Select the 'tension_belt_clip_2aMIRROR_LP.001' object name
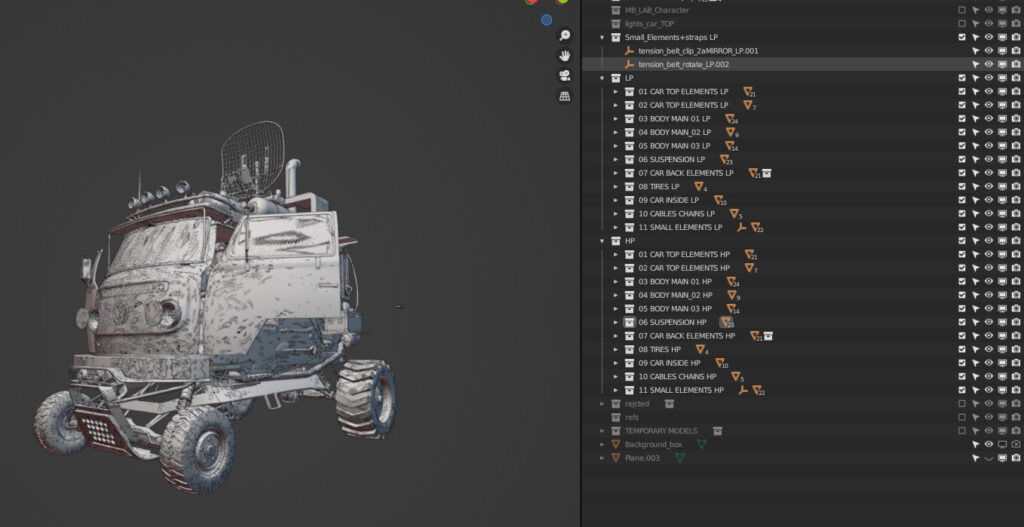Screen dimensions: 1024x527 698,51
